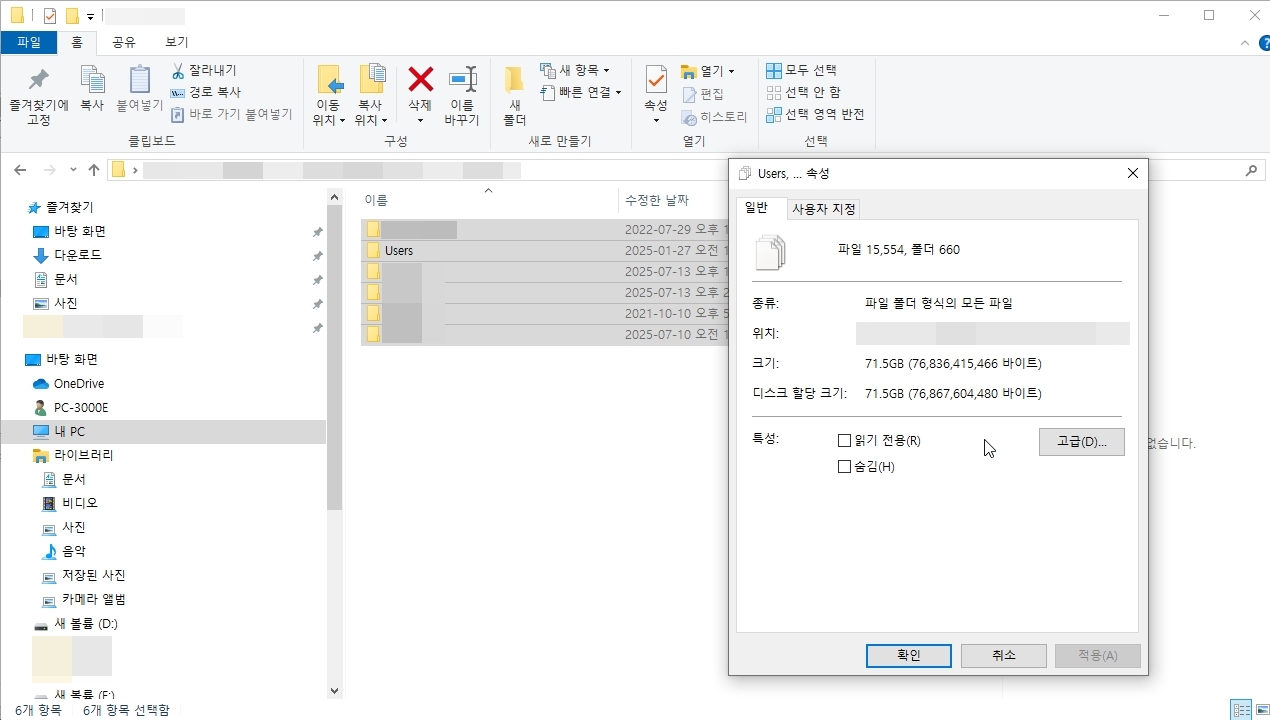Select the 일반 tab in dialog
1270x720 pixels.
756,208
